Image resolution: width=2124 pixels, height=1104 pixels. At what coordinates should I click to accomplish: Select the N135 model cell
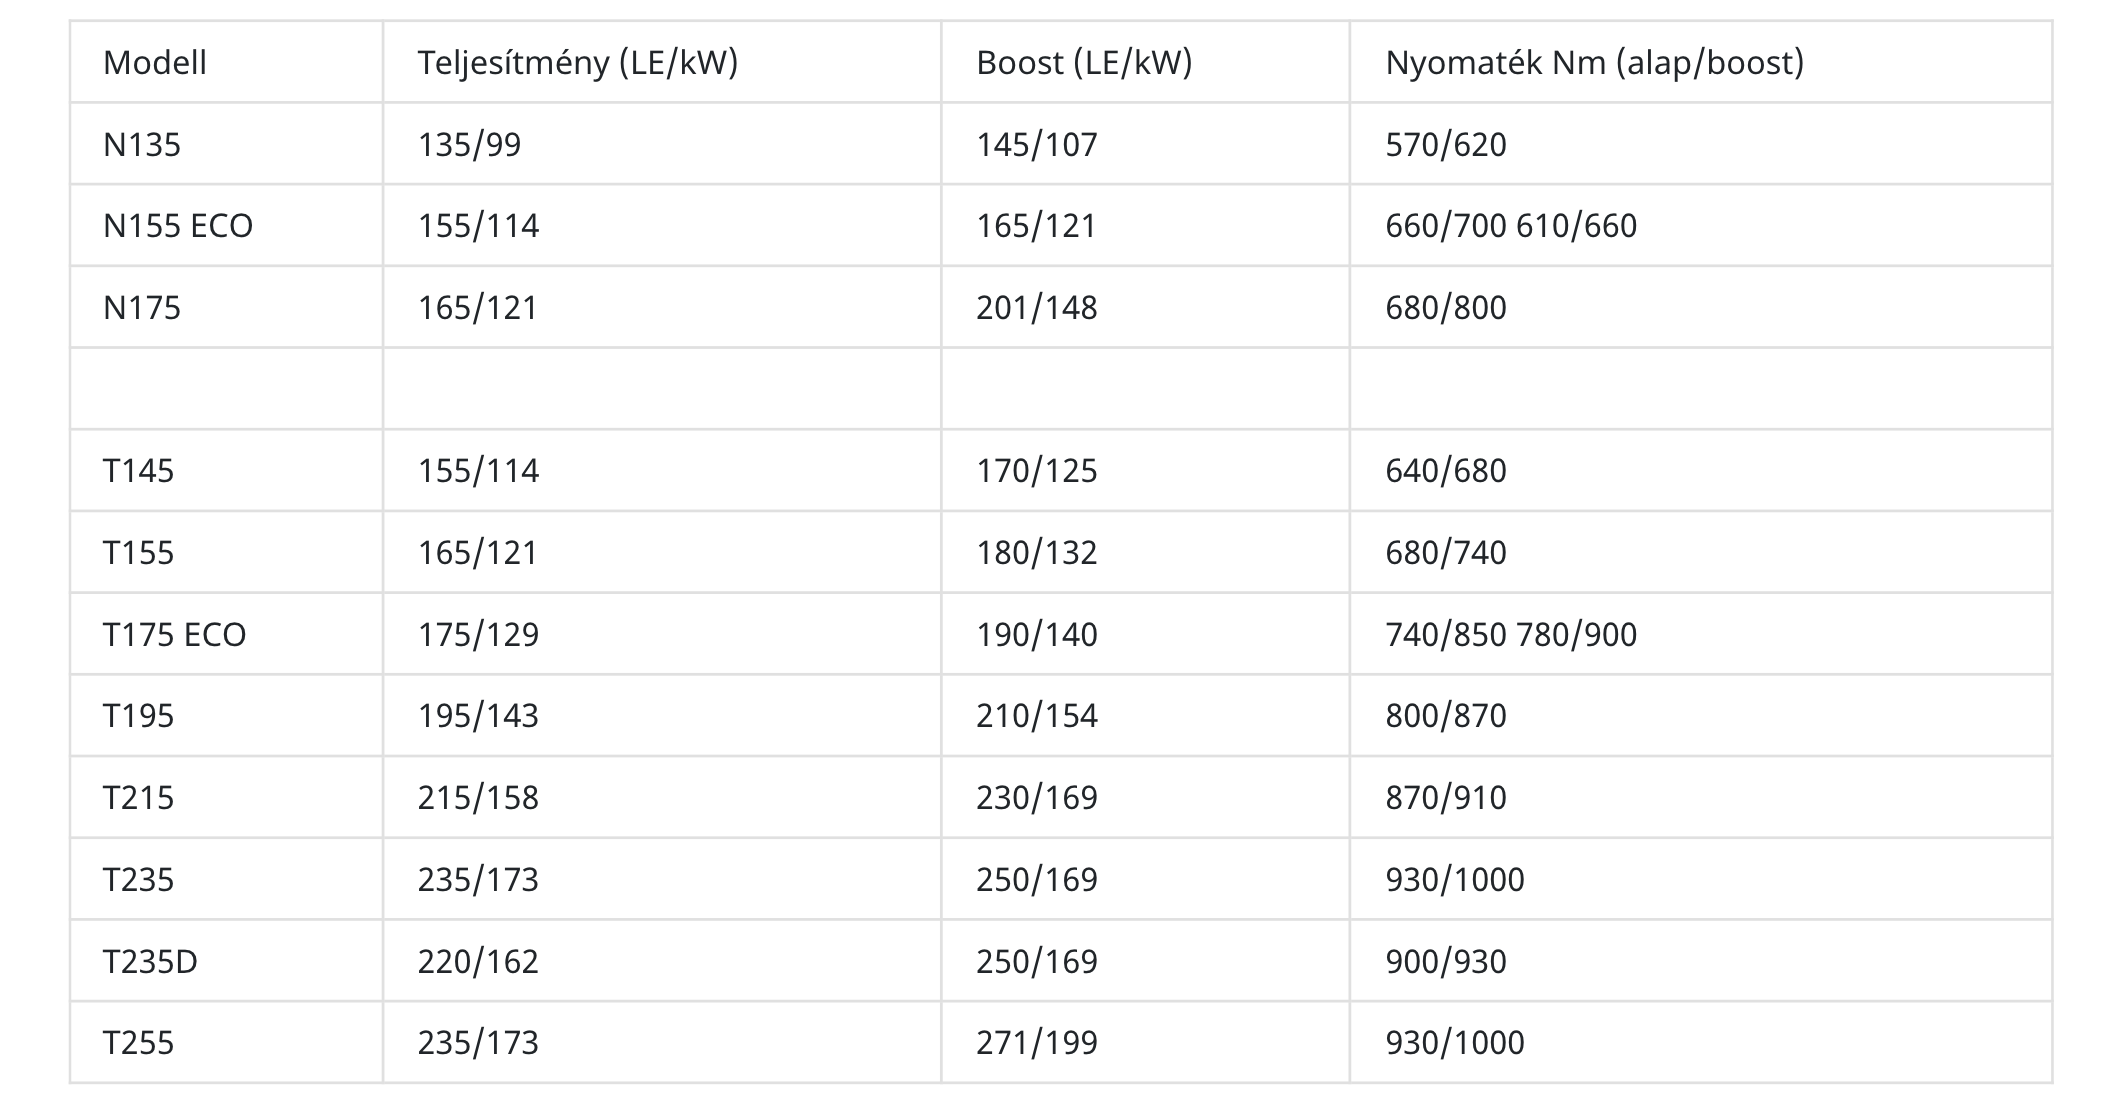[142, 145]
